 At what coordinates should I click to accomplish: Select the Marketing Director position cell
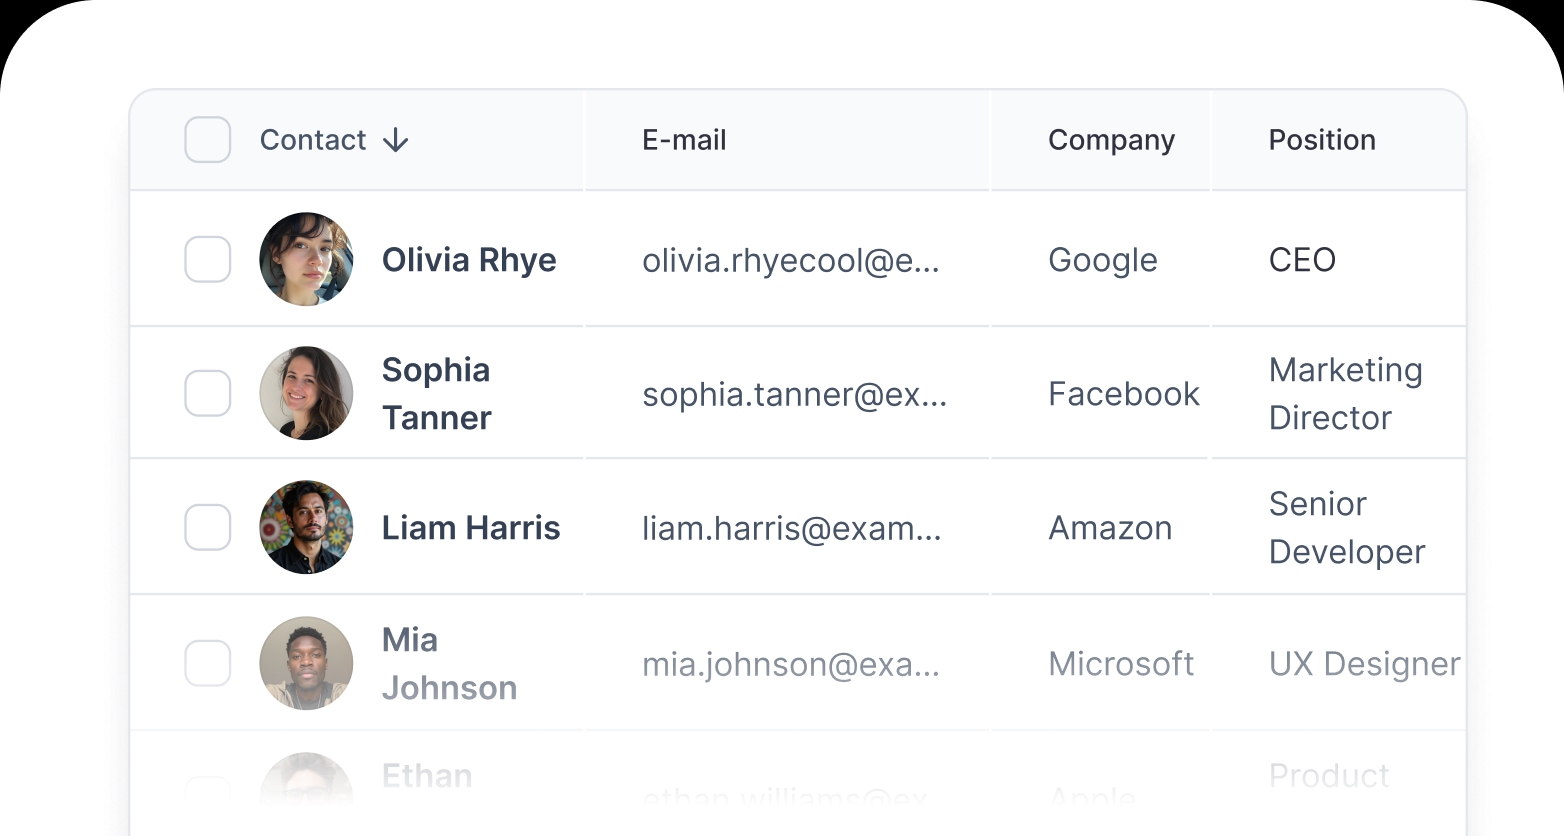(1345, 394)
